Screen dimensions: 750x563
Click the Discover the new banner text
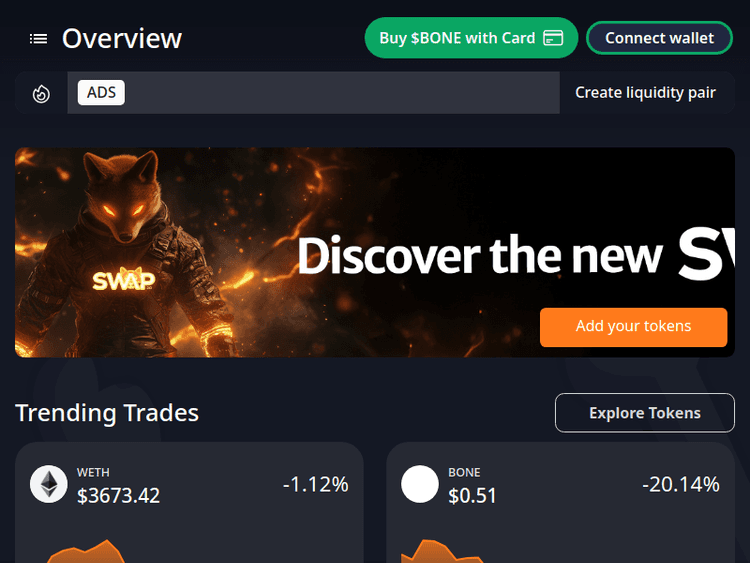[x=480, y=256]
